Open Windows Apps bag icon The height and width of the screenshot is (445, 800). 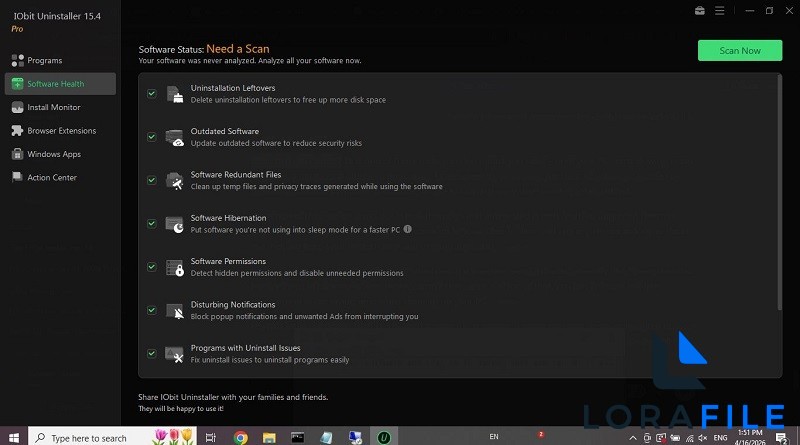pos(17,154)
